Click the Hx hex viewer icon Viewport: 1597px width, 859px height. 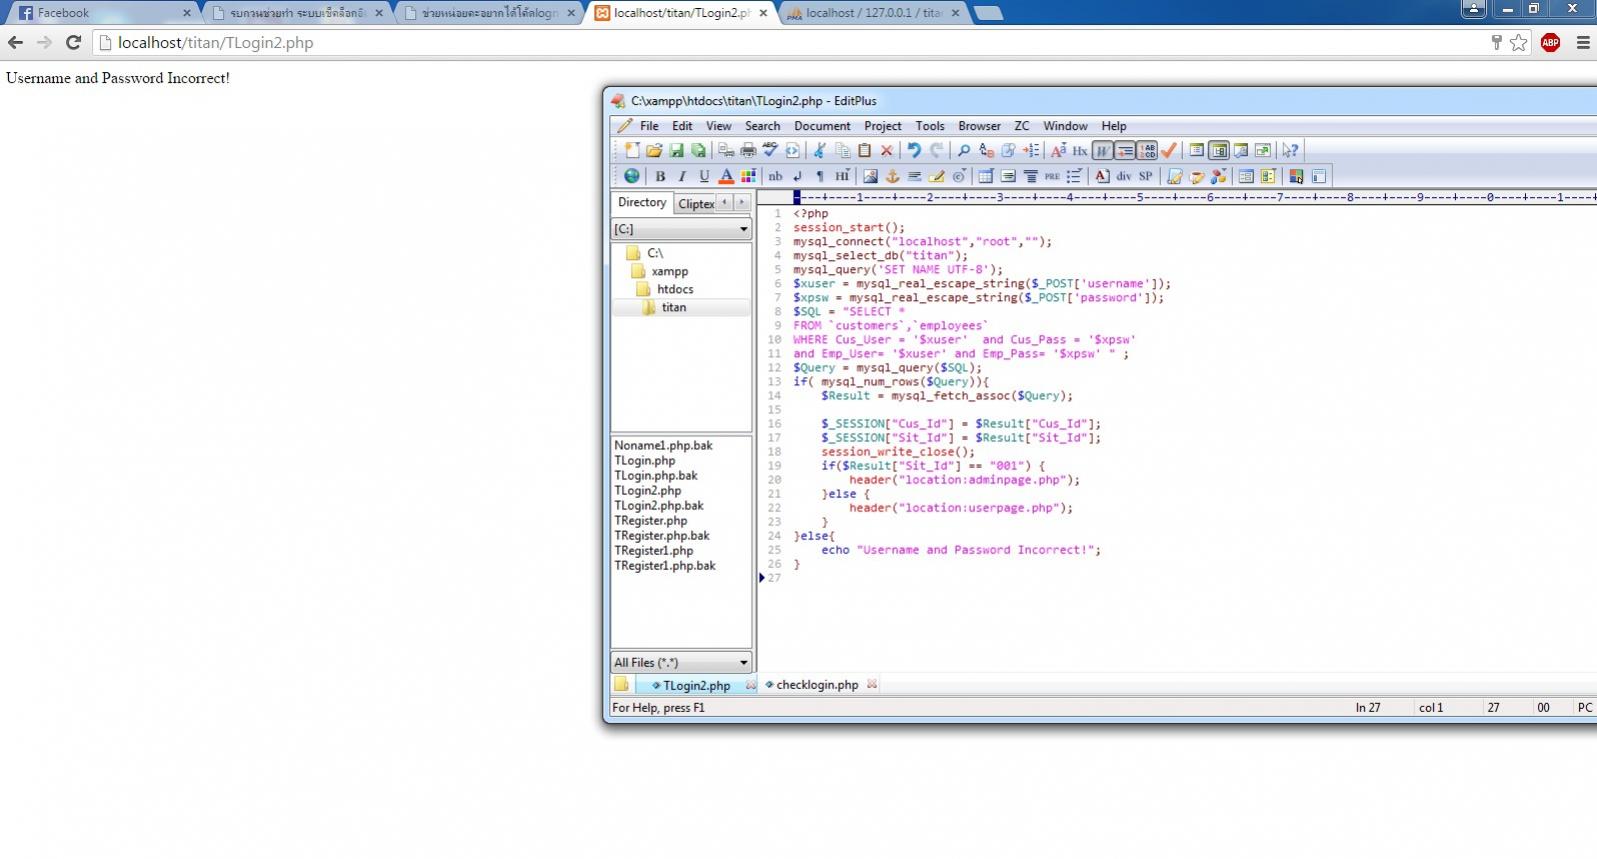[x=1079, y=150]
